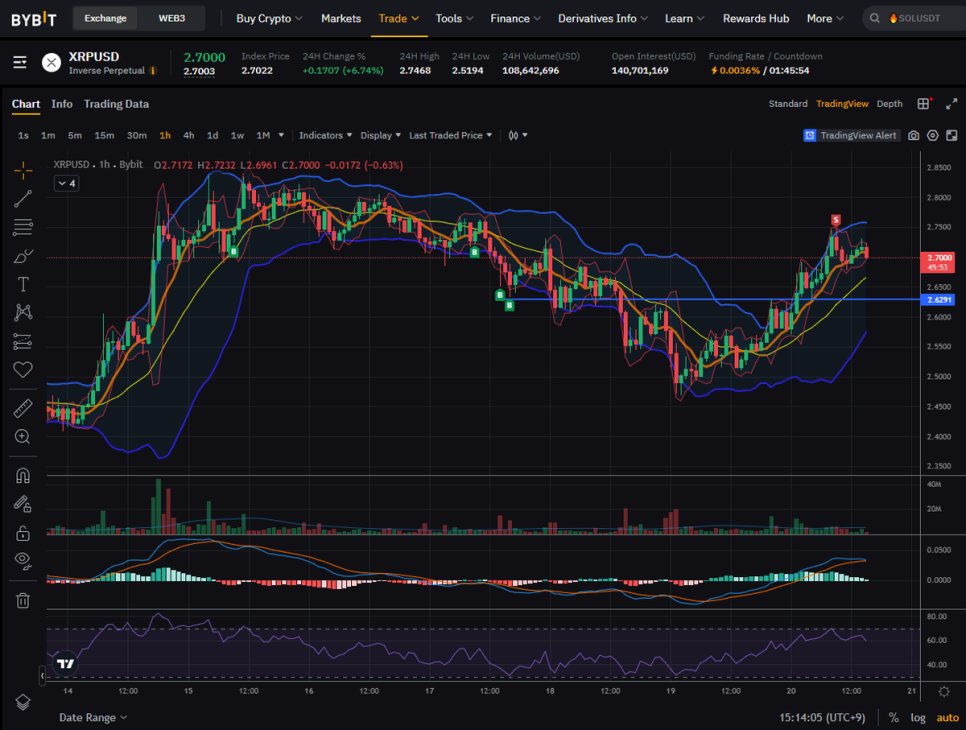966x730 pixels.
Task: Open the time axis settings gear
Action: pos(943,691)
